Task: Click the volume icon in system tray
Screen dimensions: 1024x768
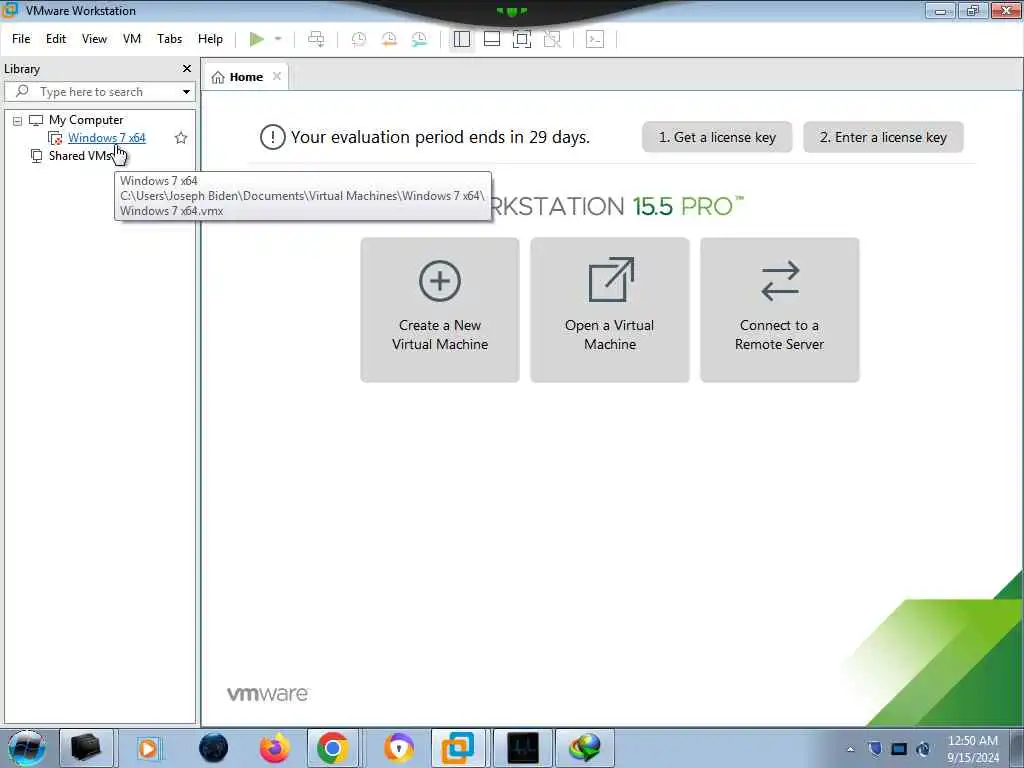Action: pos(923,749)
